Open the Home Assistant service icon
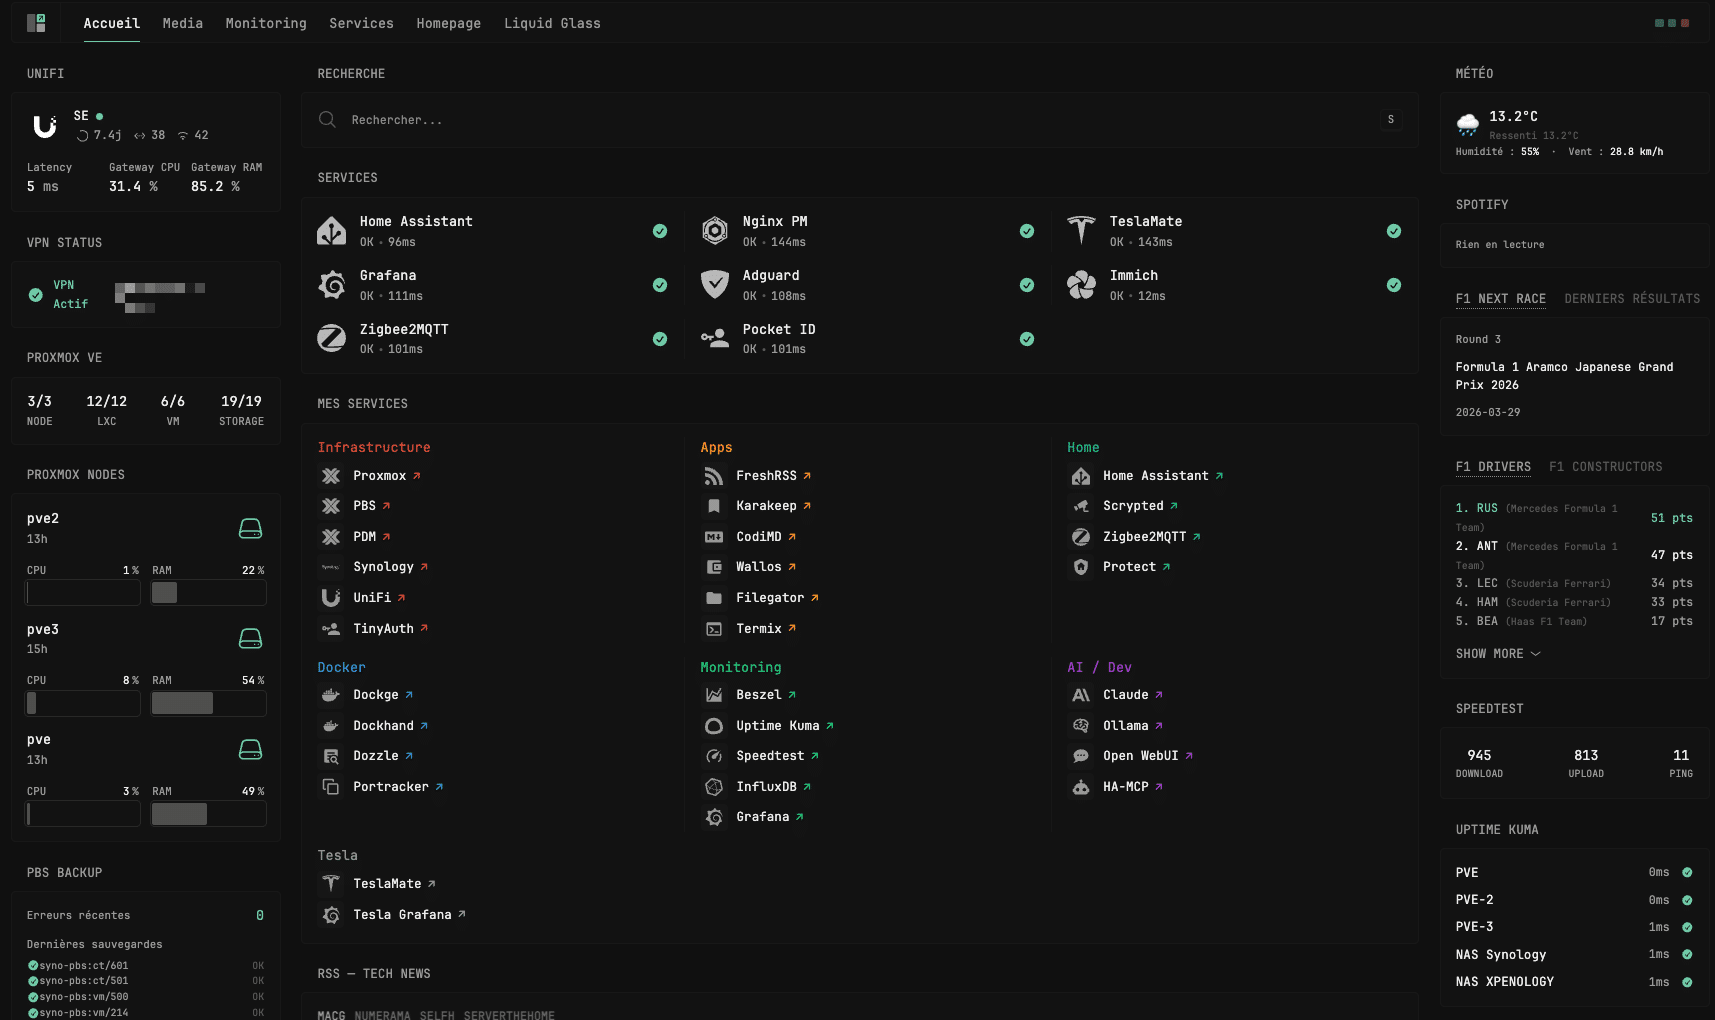Viewport: 1715px width, 1020px height. (331, 230)
